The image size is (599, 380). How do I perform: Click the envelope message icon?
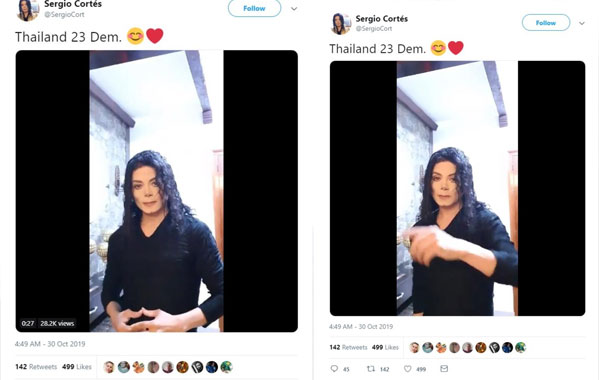tap(444, 369)
